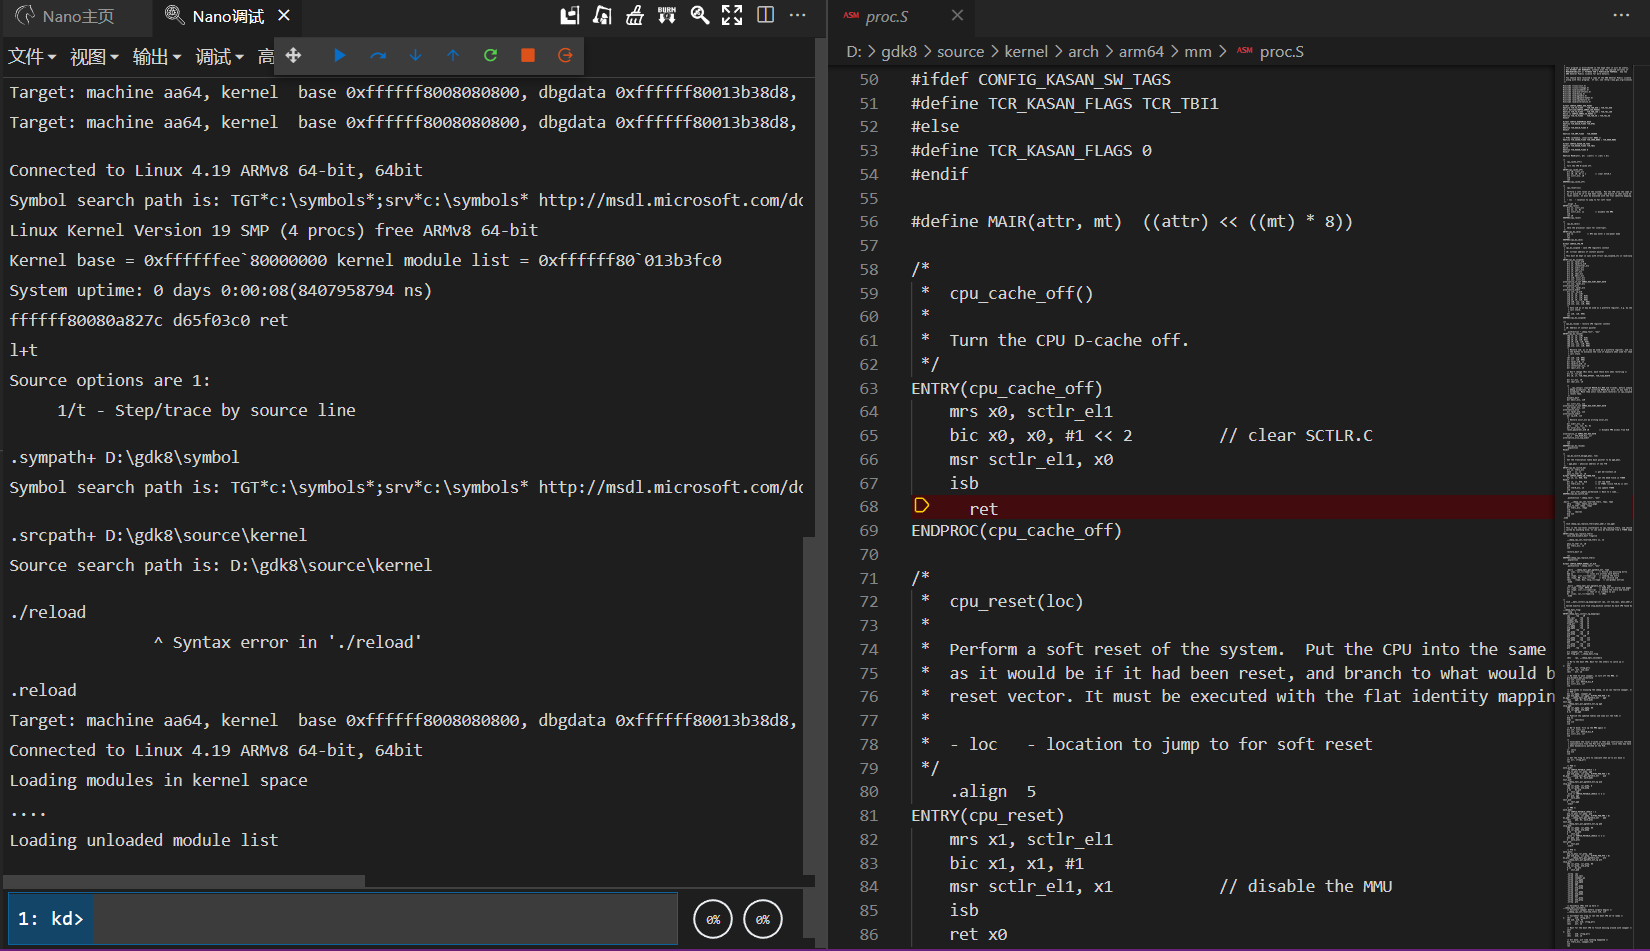Click '#define MAIR(attr, mt)' code line
This screenshot has height=951, width=1650.
coord(1131,222)
